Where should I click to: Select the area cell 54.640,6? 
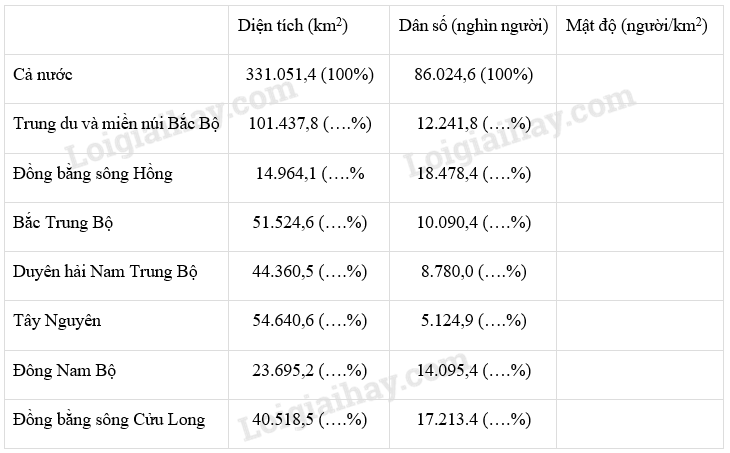click(309, 321)
